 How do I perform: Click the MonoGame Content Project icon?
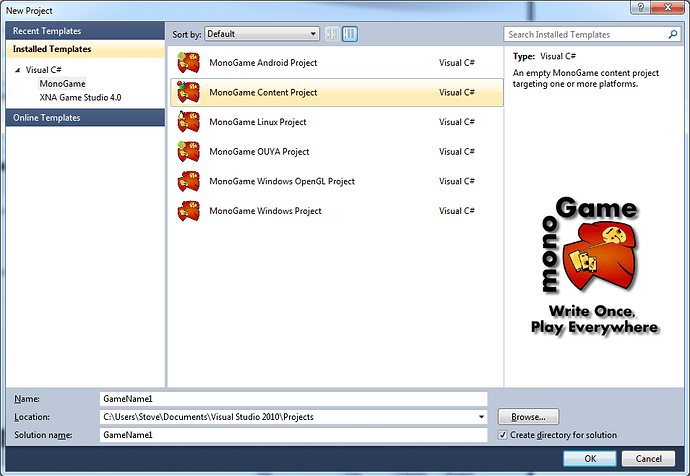coord(188,92)
